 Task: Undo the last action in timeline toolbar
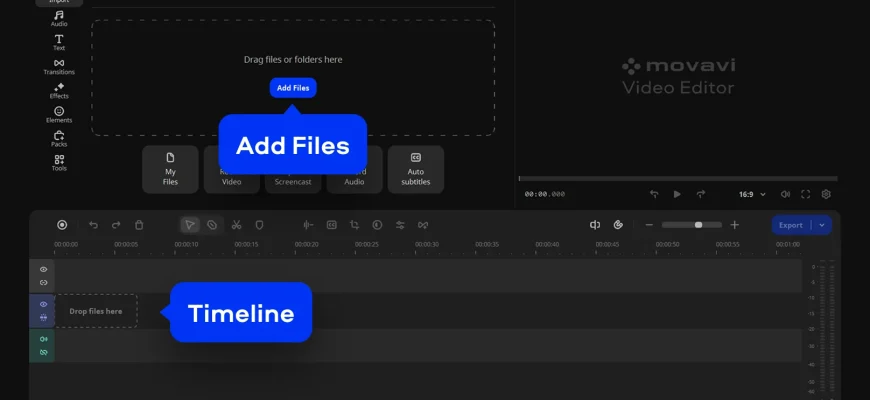93,225
